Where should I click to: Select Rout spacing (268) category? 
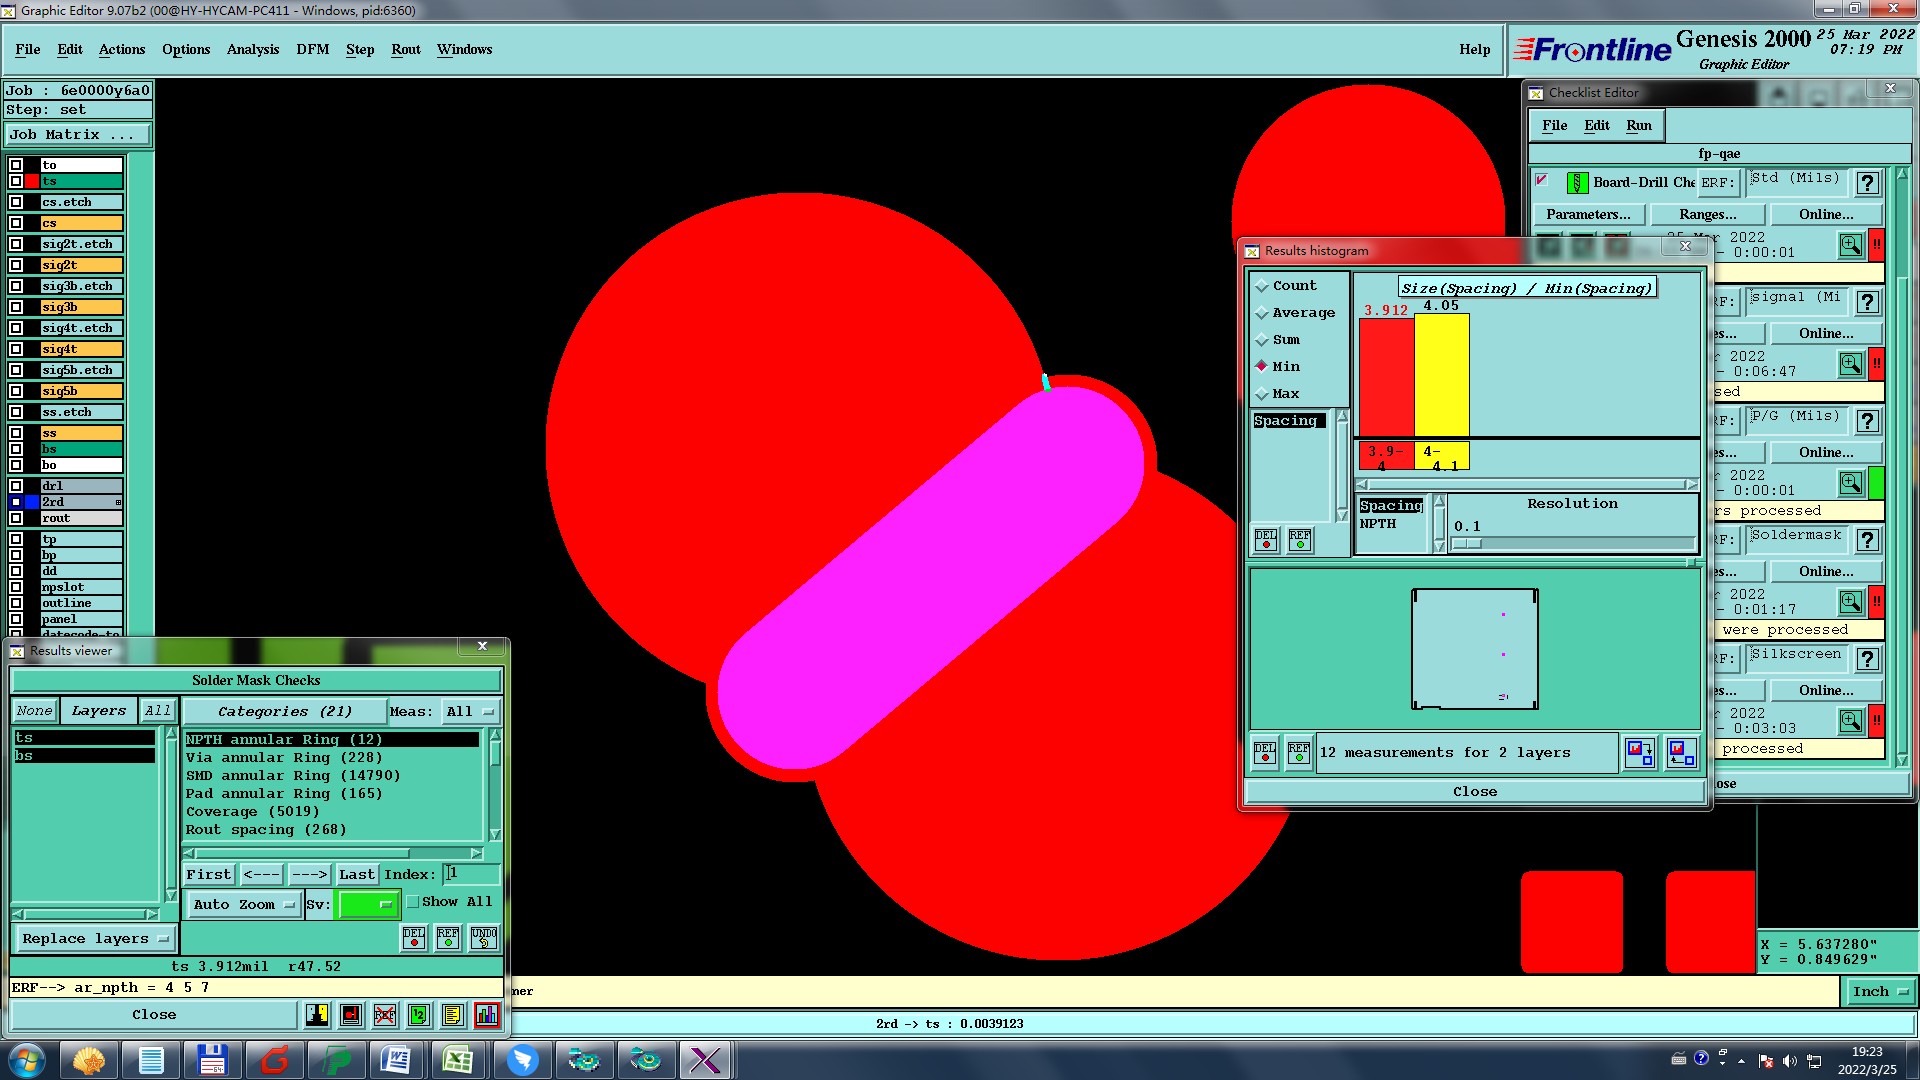pos(265,830)
